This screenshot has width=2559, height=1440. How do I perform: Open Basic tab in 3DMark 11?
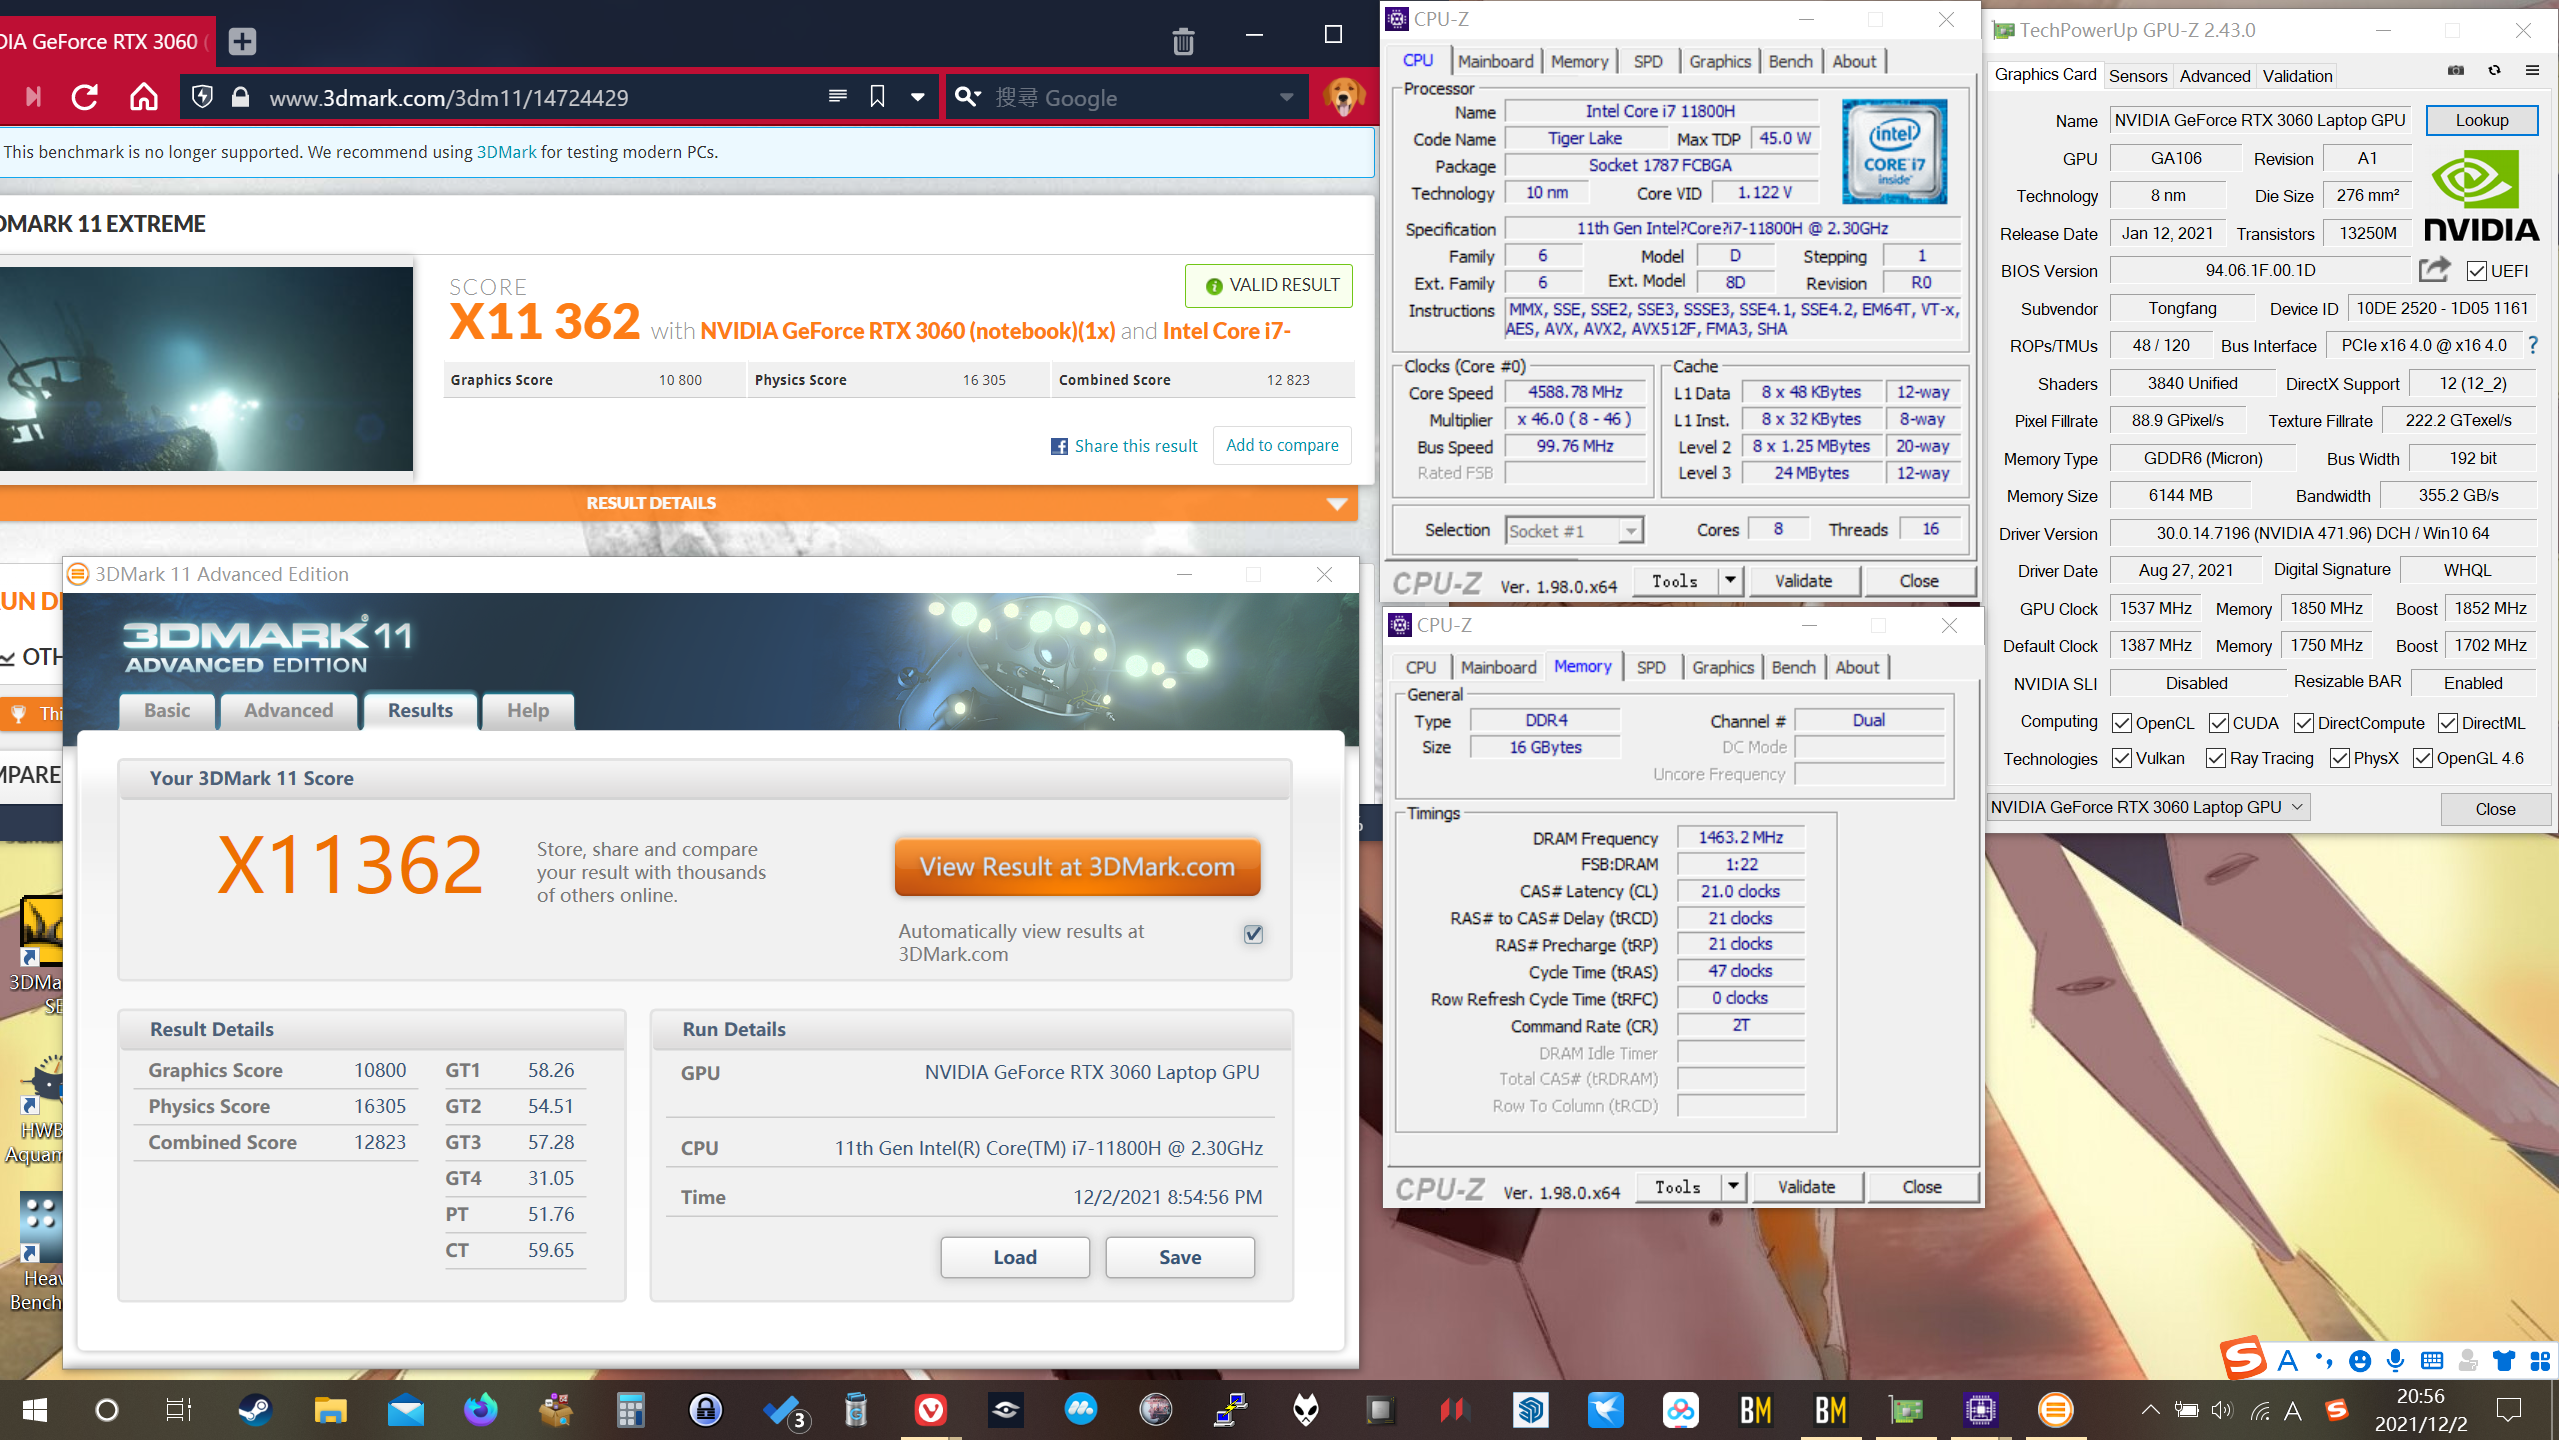167,710
